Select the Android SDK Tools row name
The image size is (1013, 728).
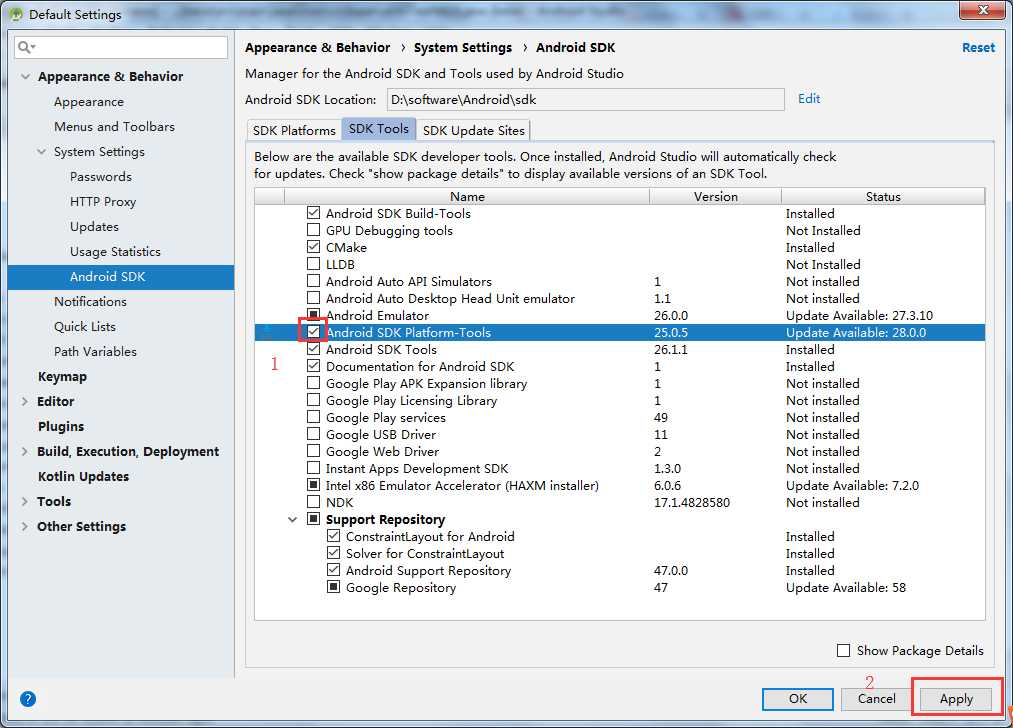click(381, 349)
